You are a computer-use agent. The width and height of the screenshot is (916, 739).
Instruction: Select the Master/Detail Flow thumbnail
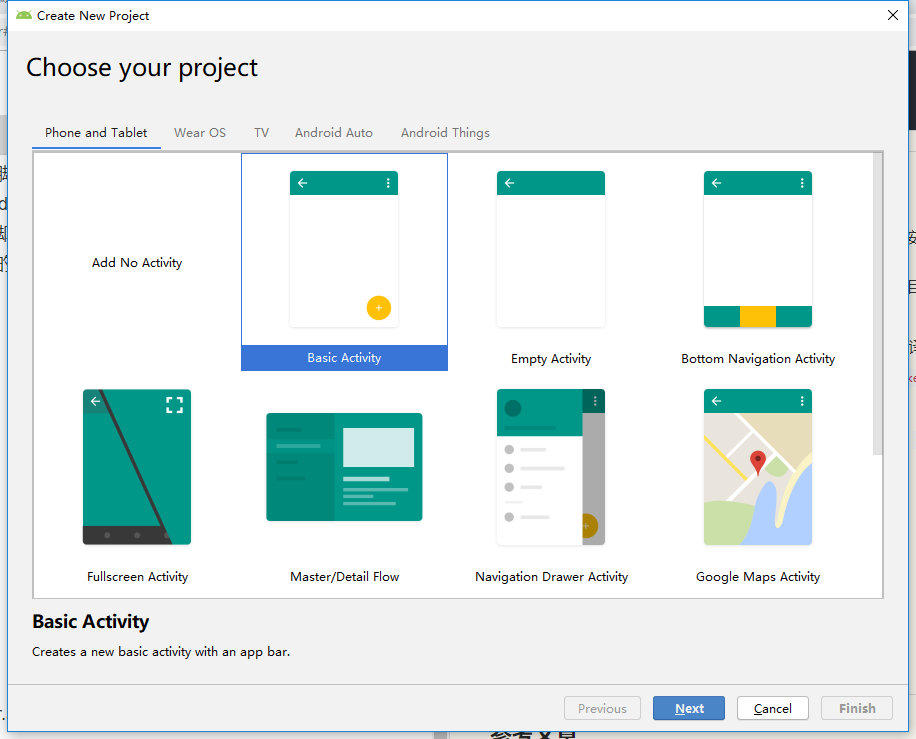pos(344,467)
